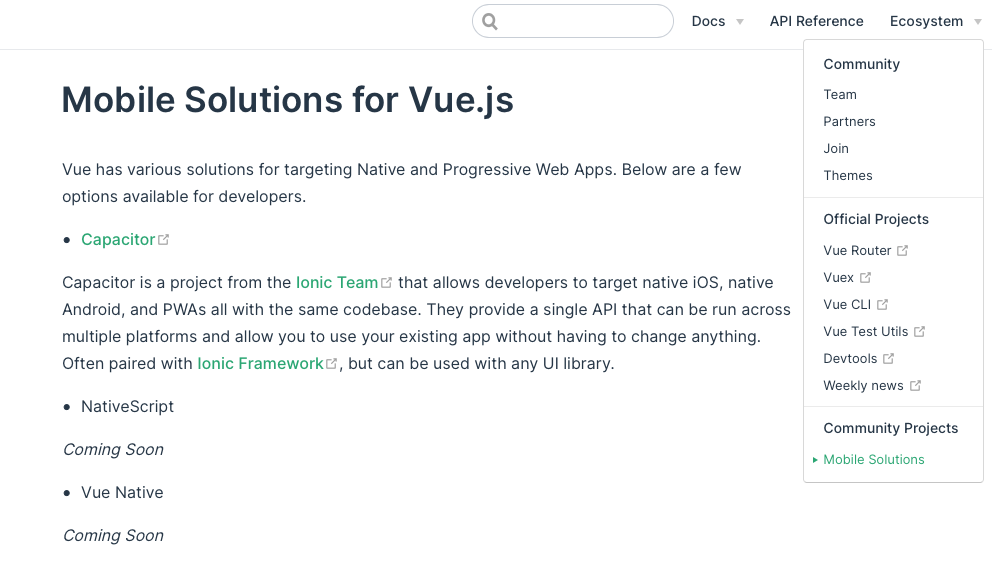Click Coming Soon under Vue Native
Image resolution: width=992 pixels, height=585 pixels.
pyautogui.click(x=113, y=536)
